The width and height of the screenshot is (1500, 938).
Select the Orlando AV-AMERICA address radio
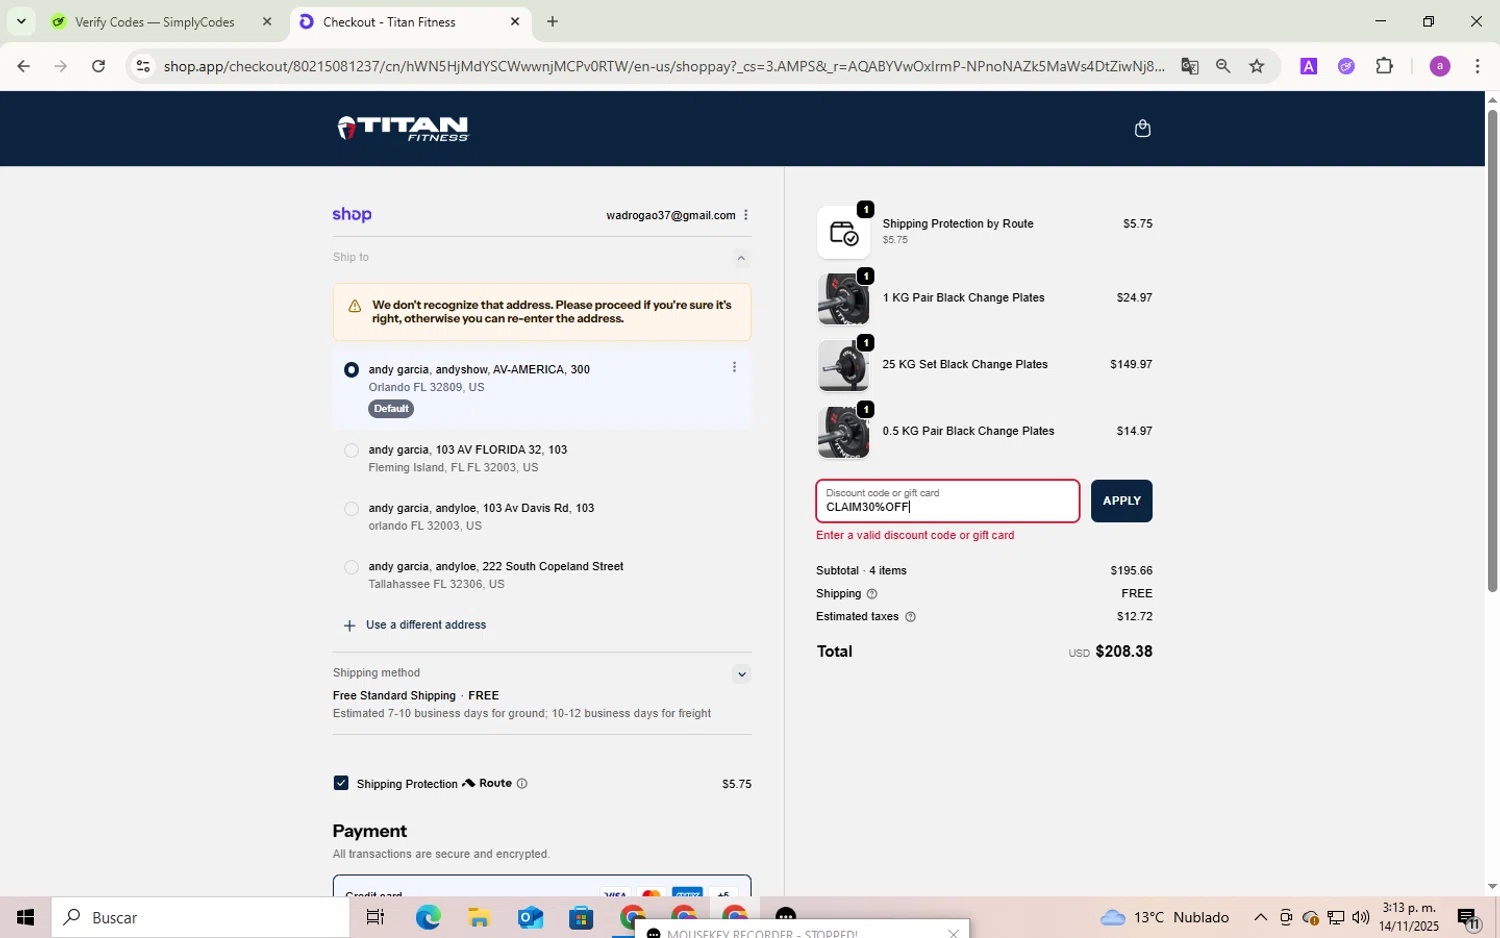(x=351, y=370)
